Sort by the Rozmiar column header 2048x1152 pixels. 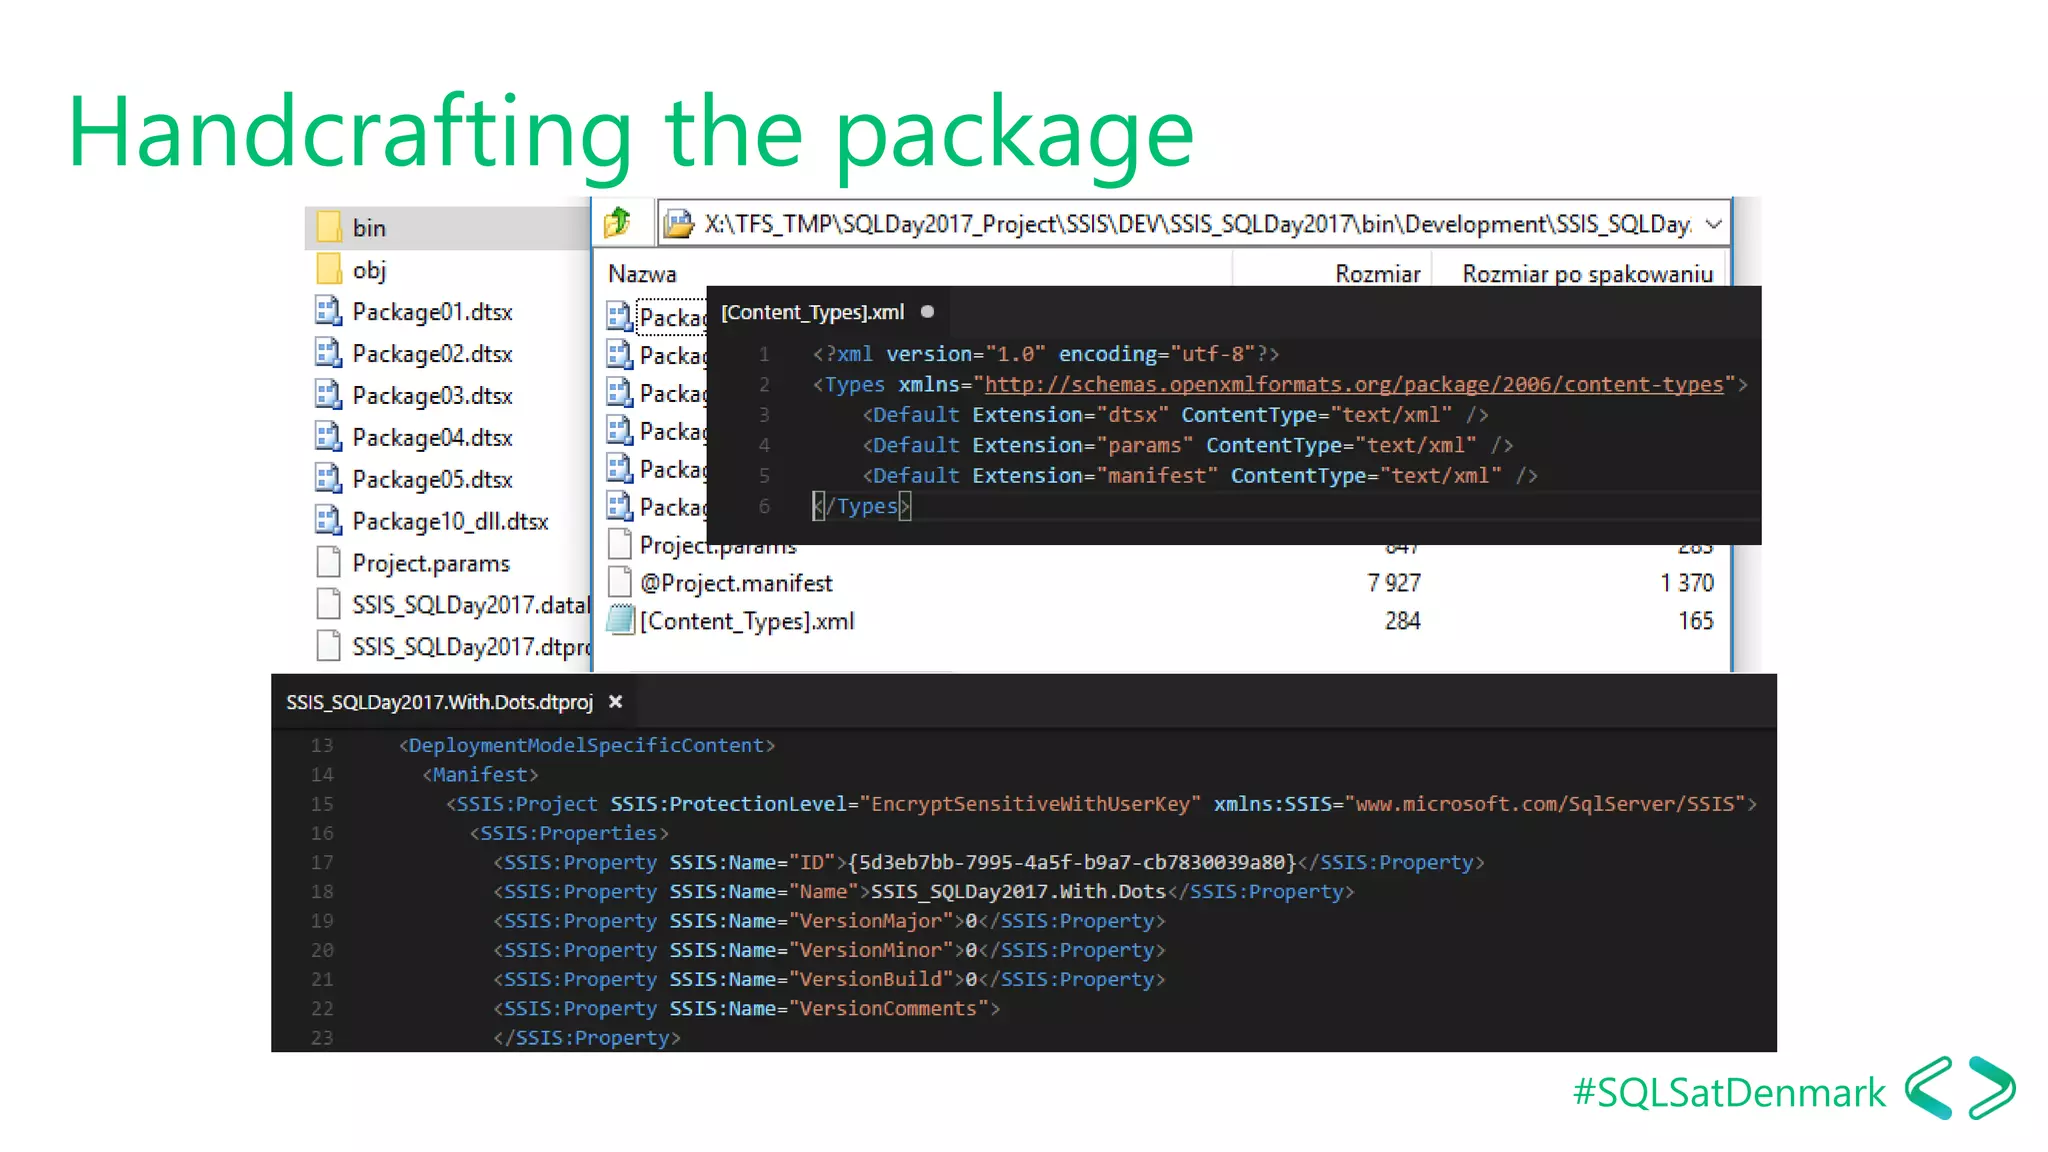point(1377,274)
